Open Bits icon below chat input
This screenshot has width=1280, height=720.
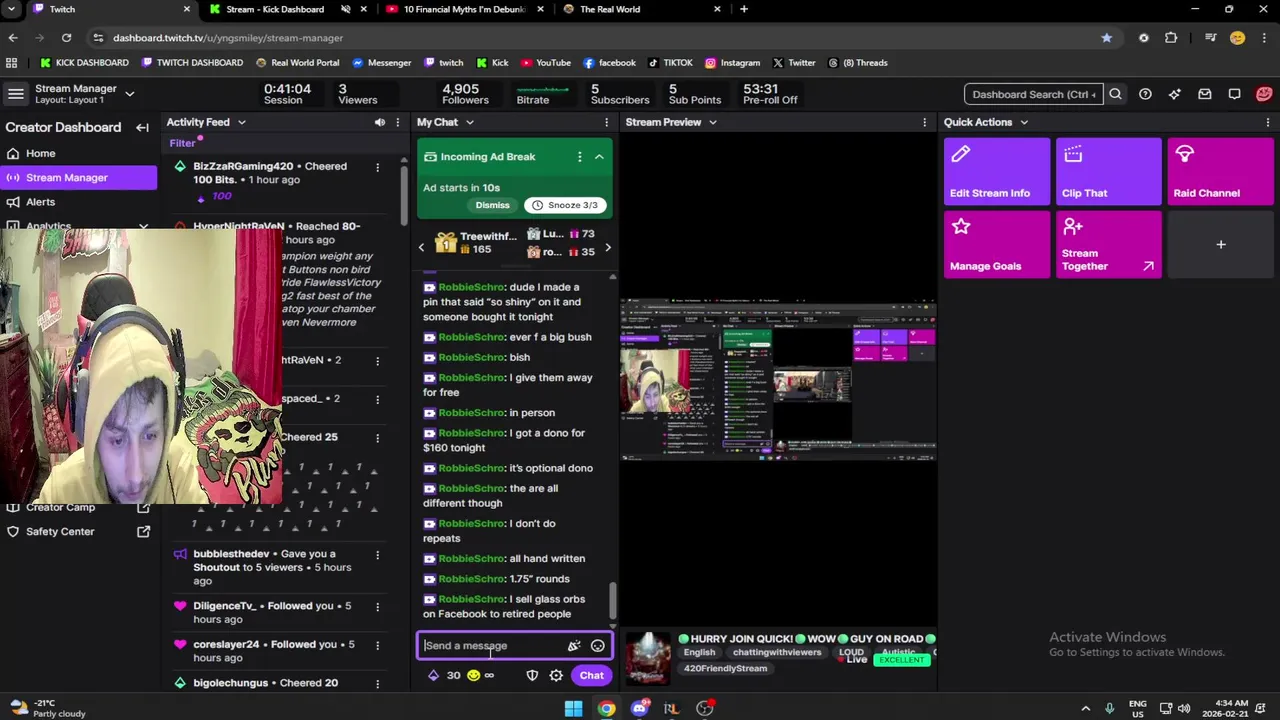coord(433,675)
